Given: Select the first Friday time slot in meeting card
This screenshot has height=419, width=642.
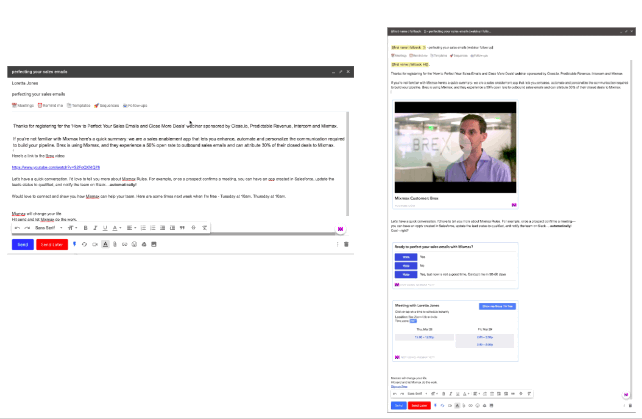Looking at the screenshot, I should pyautogui.click(x=485, y=337).
